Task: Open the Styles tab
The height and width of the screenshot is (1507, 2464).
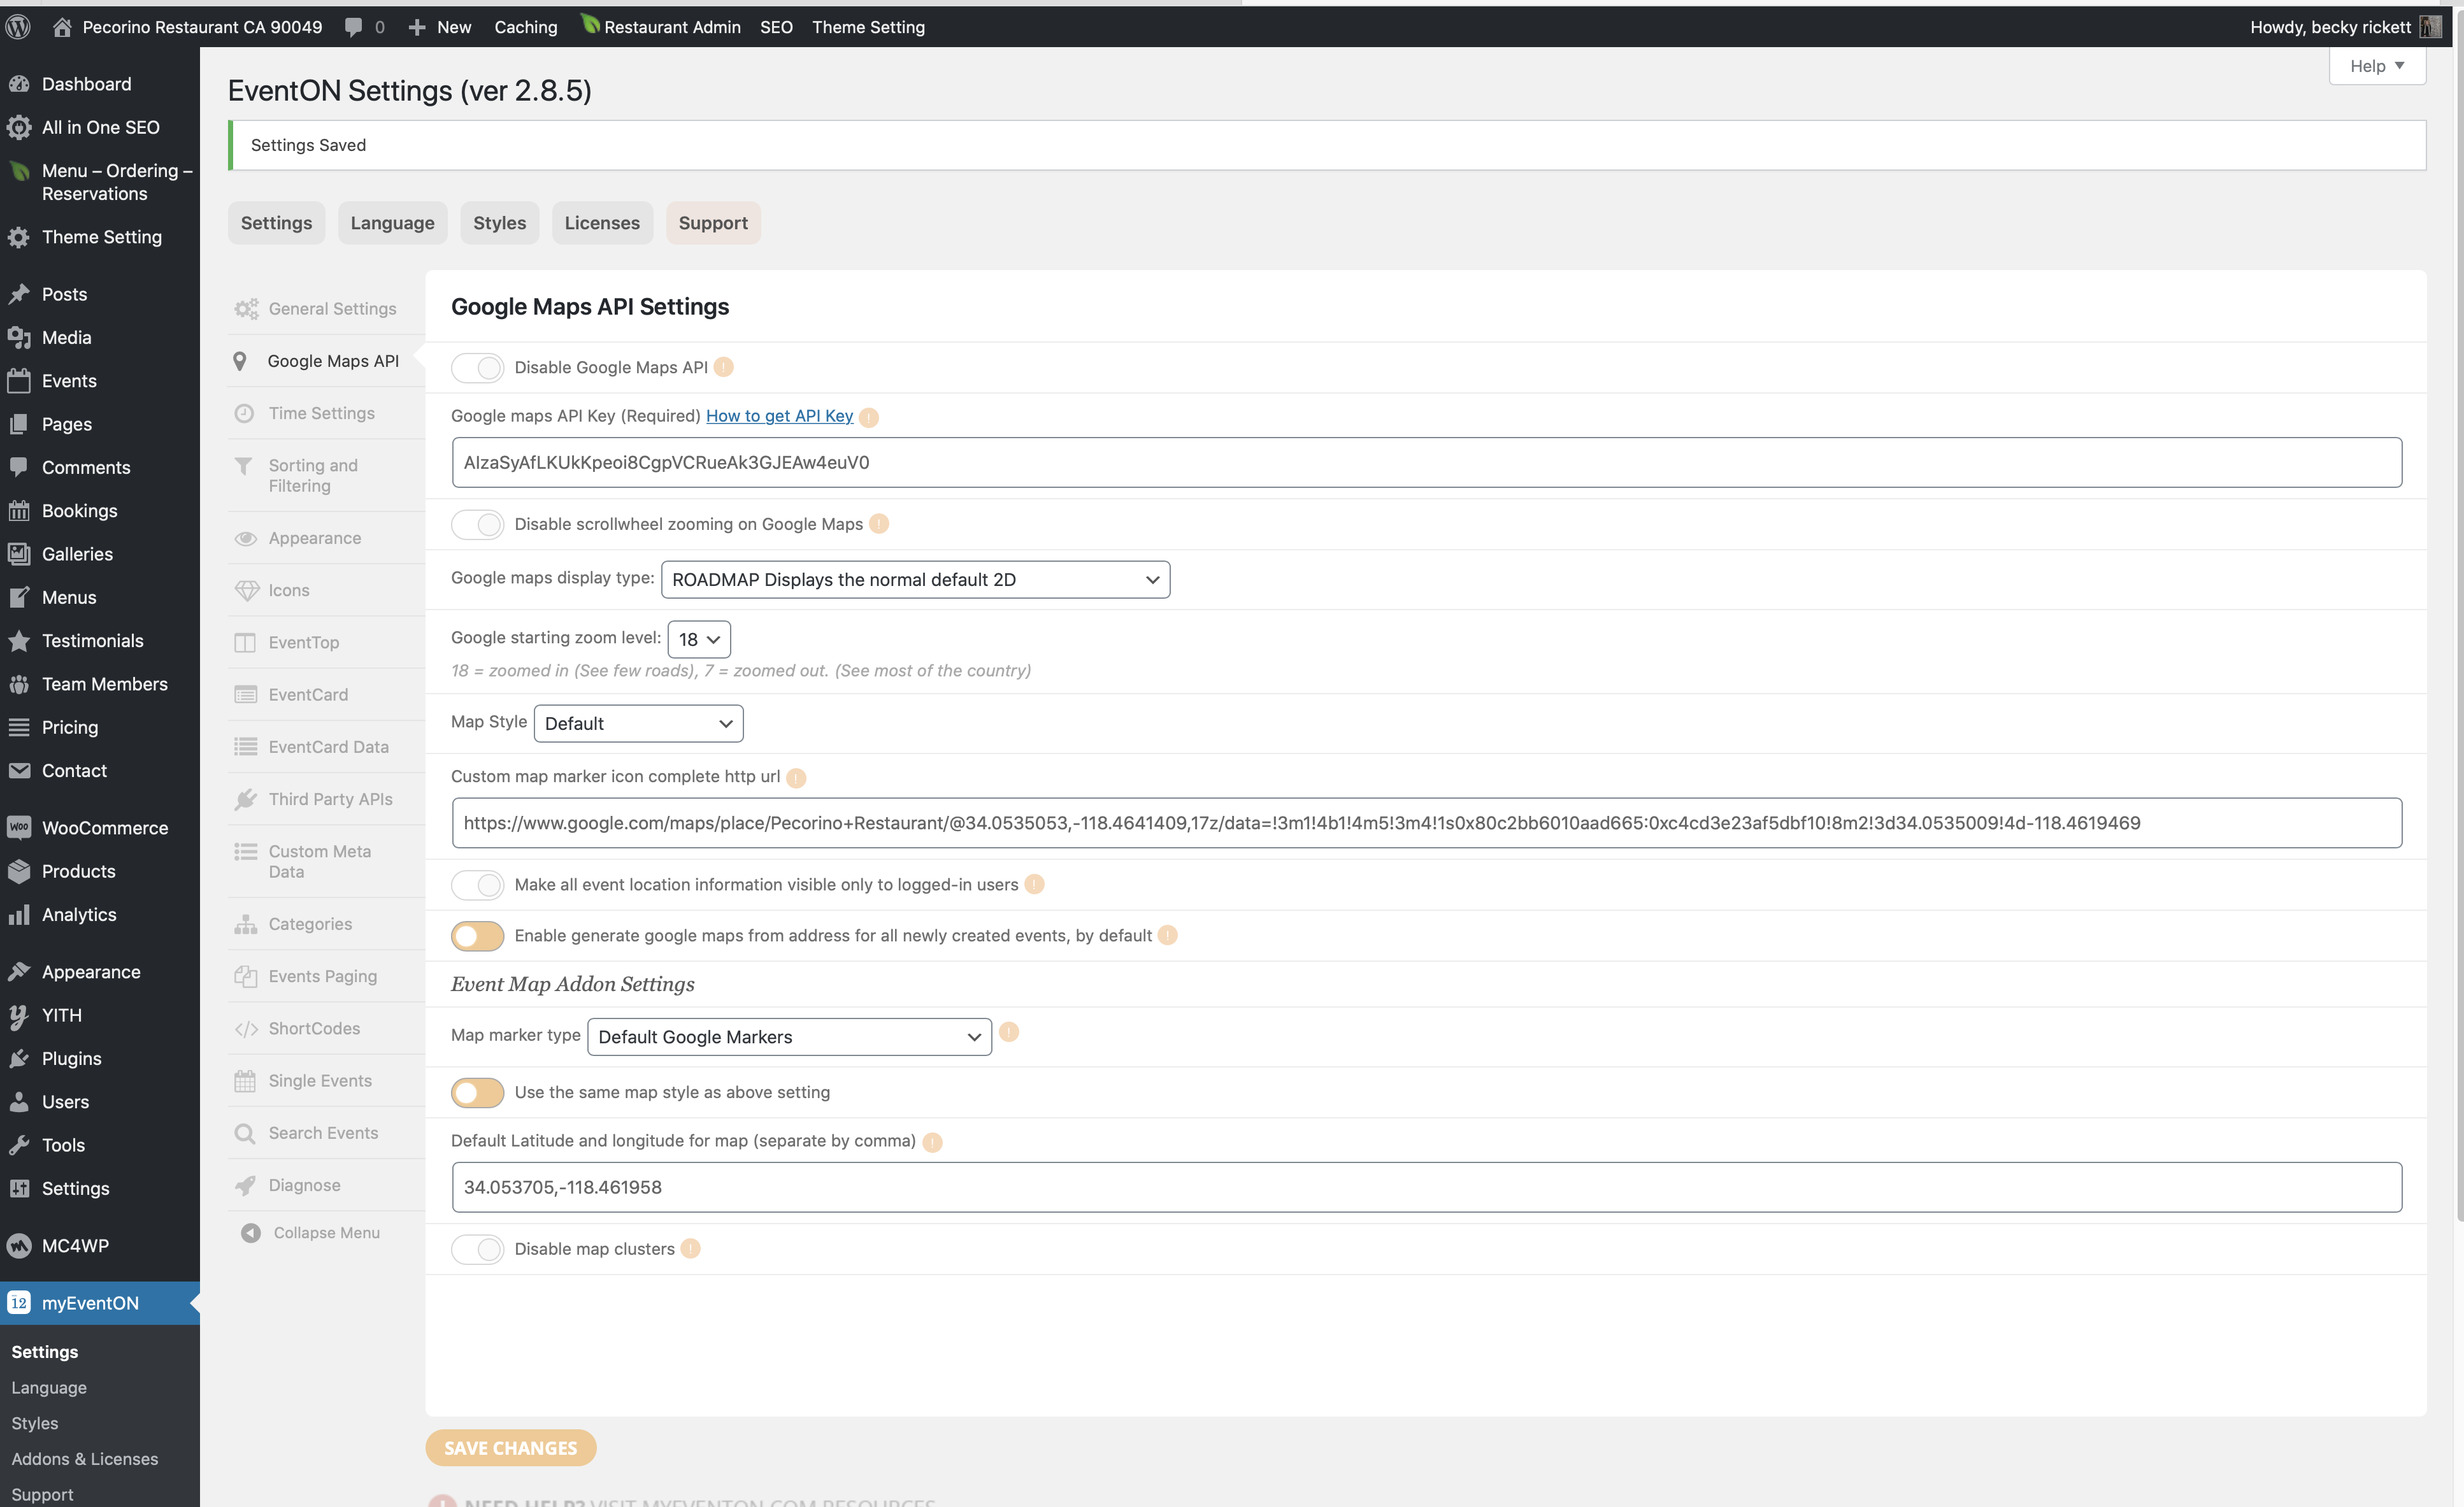Action: [499, 223]
